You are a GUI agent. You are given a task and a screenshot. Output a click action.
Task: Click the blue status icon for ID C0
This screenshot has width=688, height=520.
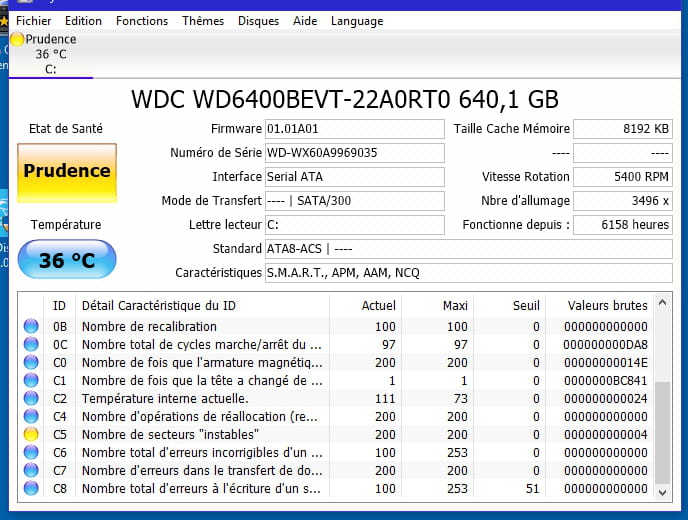[31, 362]
